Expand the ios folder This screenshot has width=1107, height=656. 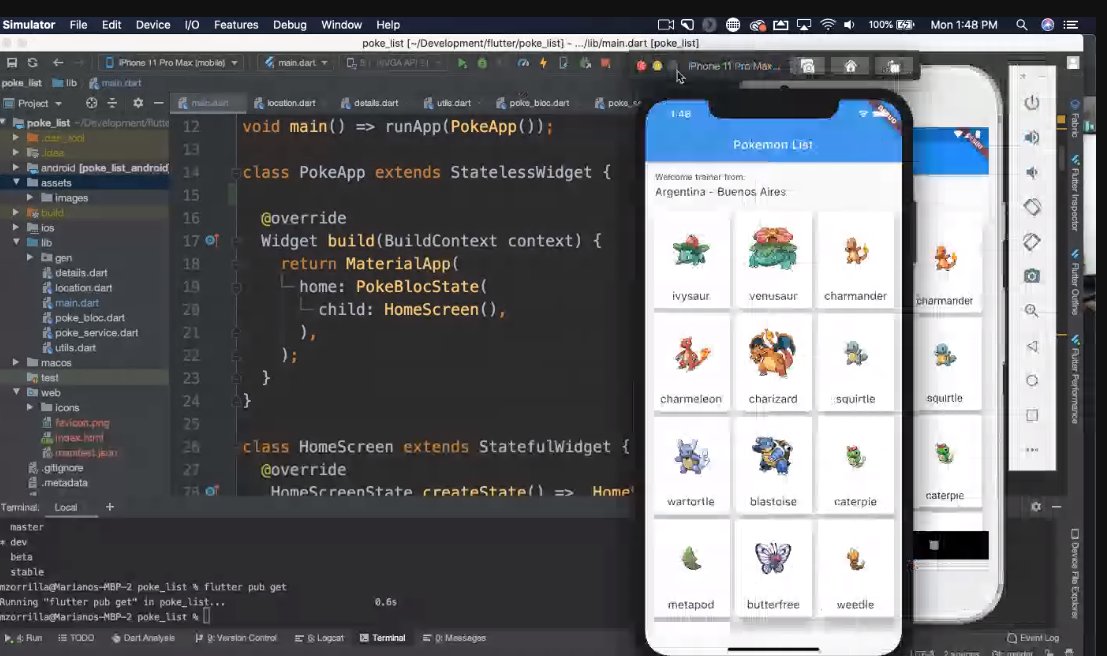(16, 227)
